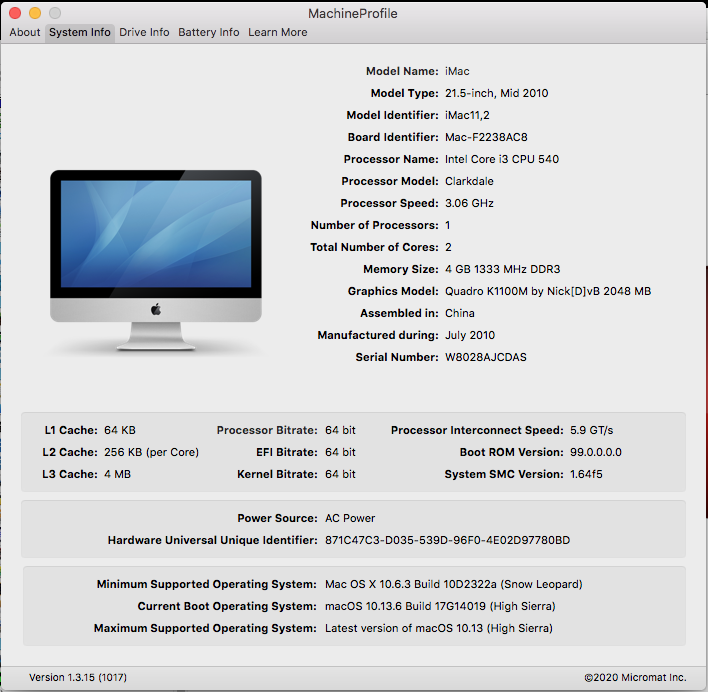This screenshot has width=708, height=692.
Task: Click Maximum Supported OS Latest version value
Action: (x=439, y=628)
